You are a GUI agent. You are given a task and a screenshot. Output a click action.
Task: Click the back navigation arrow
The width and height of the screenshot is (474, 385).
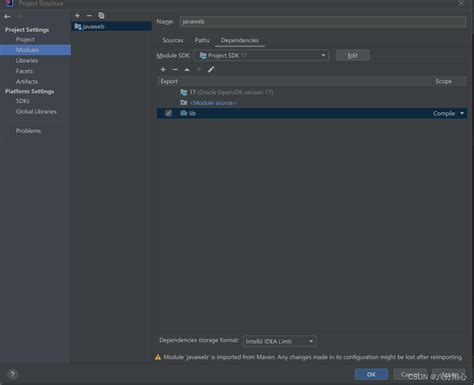coord(7,16)
